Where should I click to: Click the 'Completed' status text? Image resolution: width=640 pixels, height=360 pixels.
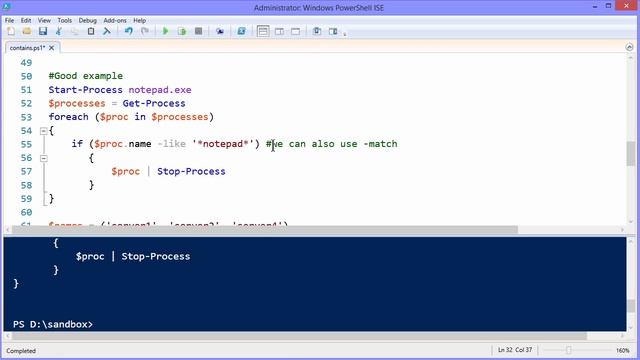point(21,351)
